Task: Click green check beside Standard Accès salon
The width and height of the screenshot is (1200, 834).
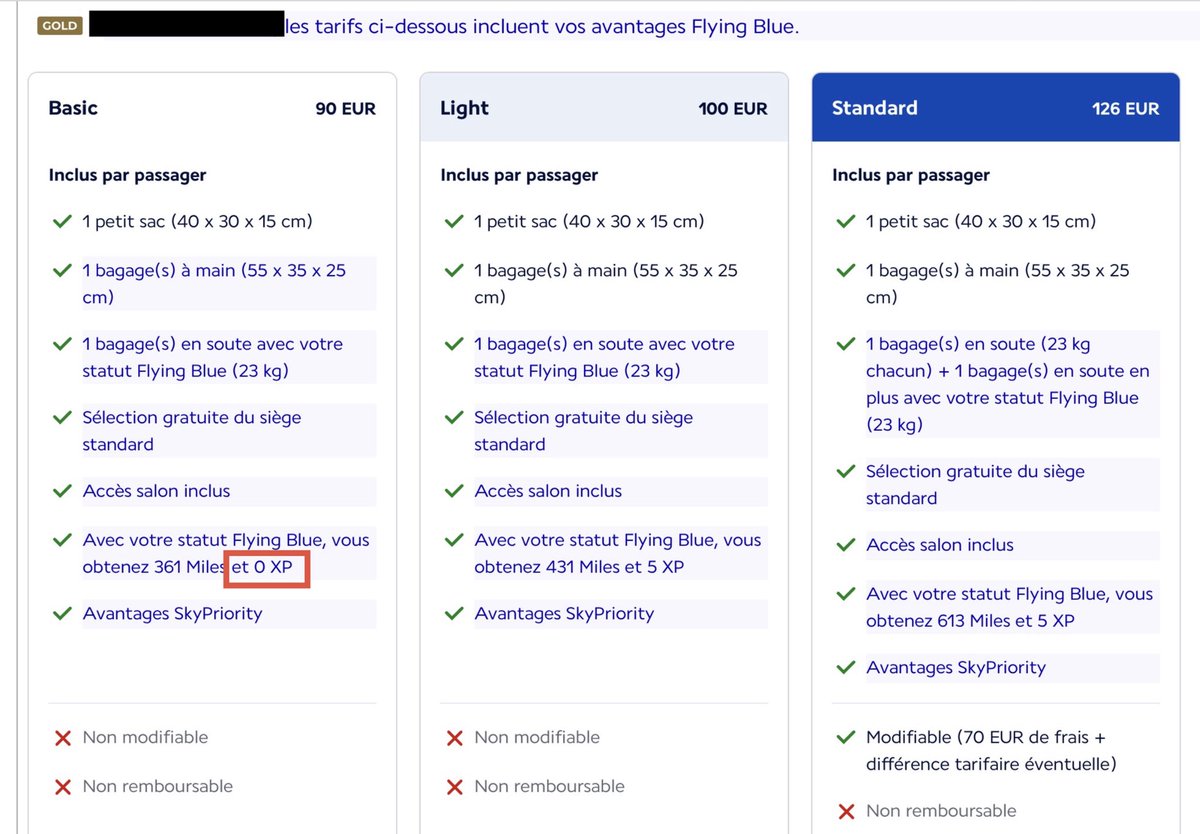Action: click(x=846, y=546)
